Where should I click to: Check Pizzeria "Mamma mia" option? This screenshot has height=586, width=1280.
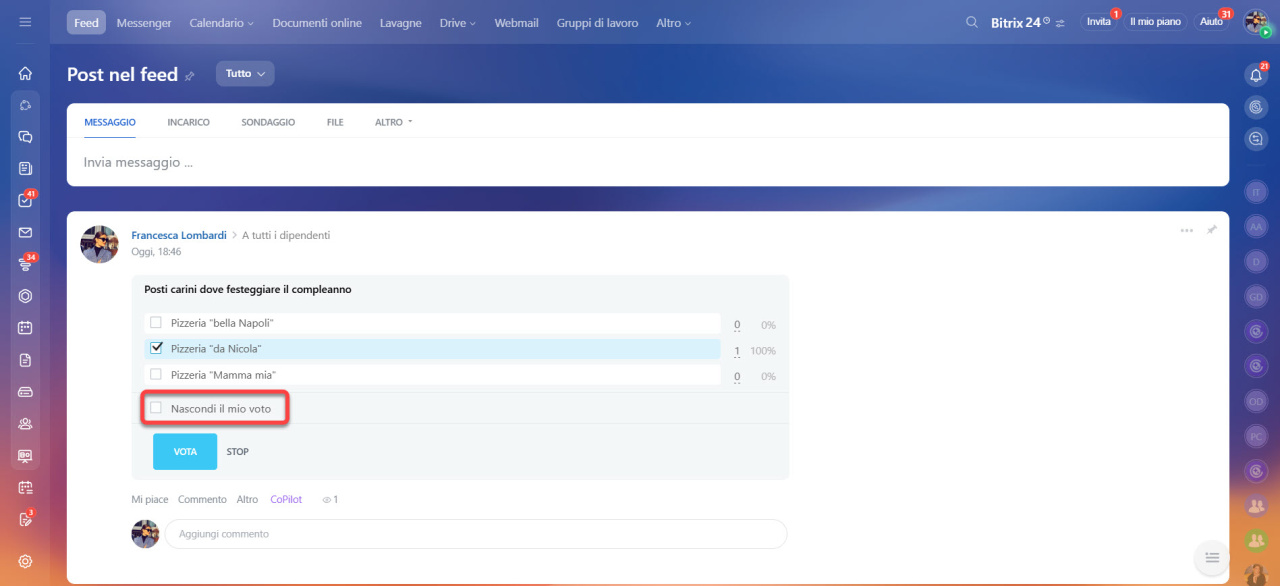click(x=155, y=375)
